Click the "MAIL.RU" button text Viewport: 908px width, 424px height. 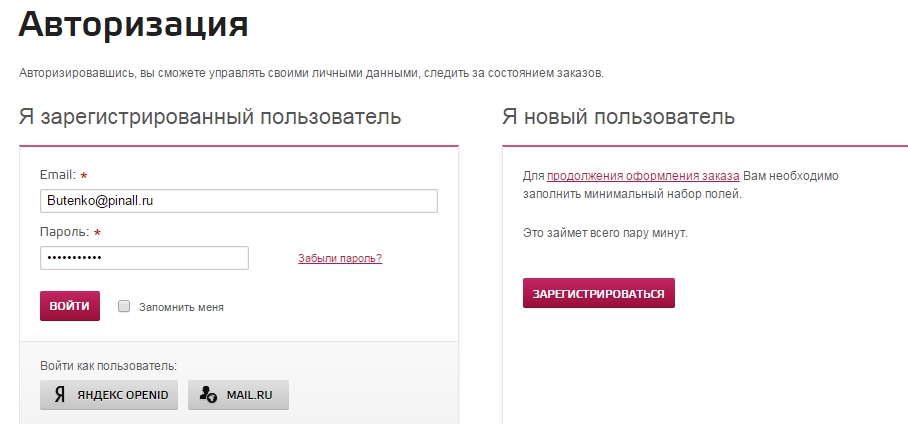coord(250,395)
